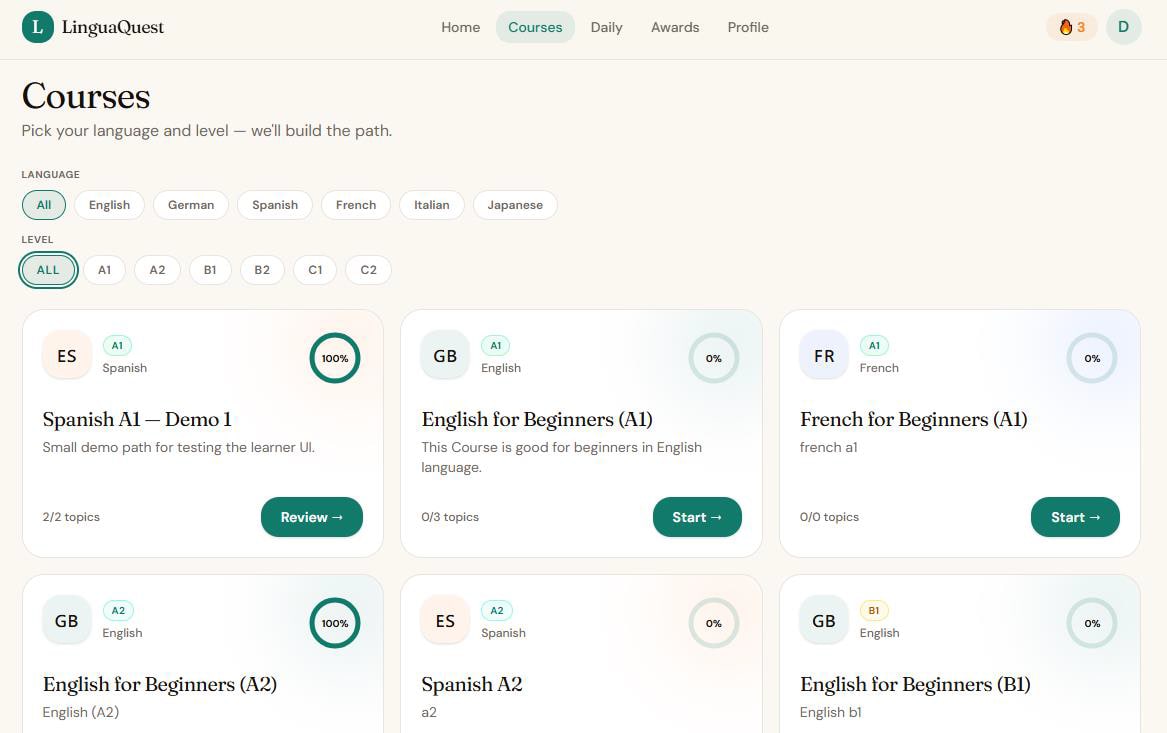Click 0% progress ring on English B1 card
1167x733 pixels.
click(x=1092, y=623)
